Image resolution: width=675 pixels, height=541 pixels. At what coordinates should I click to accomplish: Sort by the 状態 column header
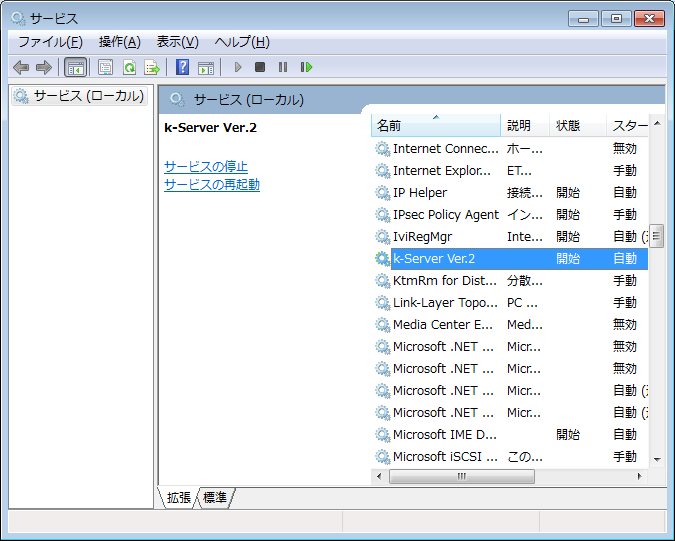point(578,126)
